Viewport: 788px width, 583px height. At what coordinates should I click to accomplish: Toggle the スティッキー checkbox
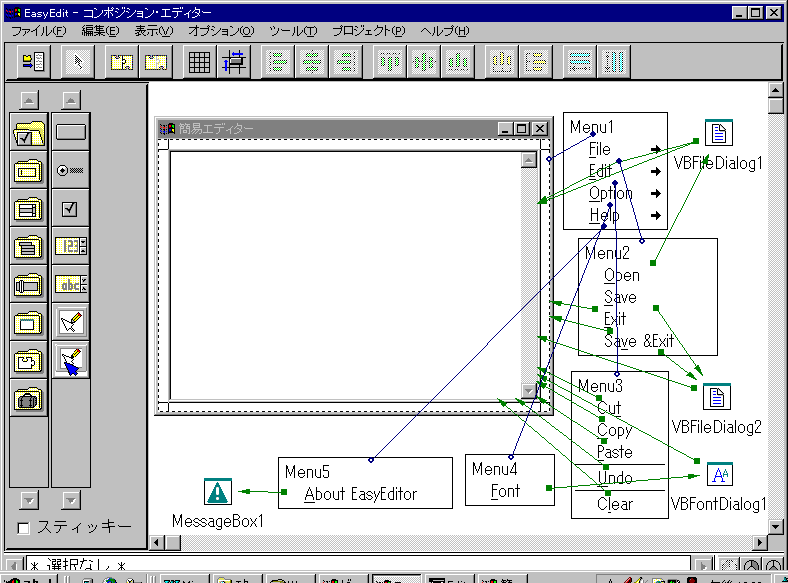[x=25, y=527]
